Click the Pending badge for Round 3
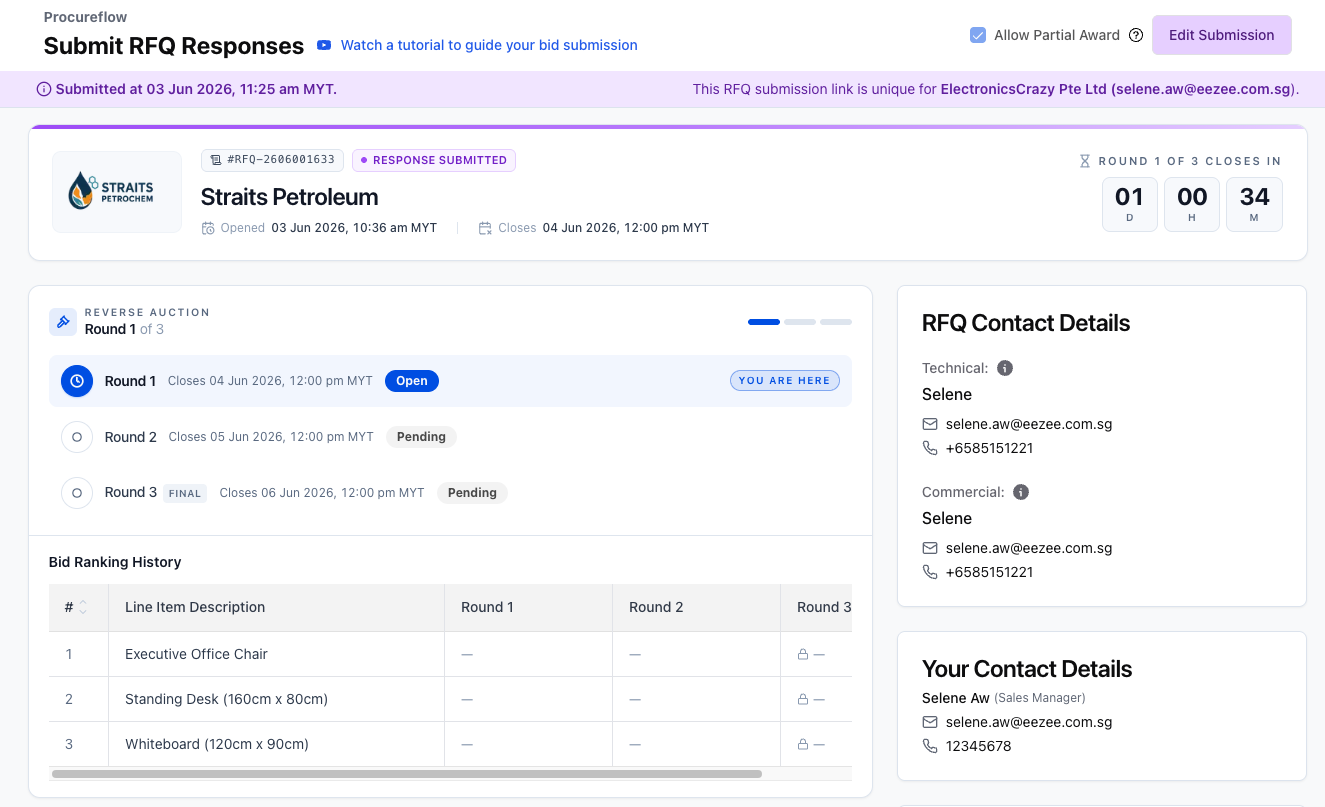The image size is (1325, 807). coord(472,493)
